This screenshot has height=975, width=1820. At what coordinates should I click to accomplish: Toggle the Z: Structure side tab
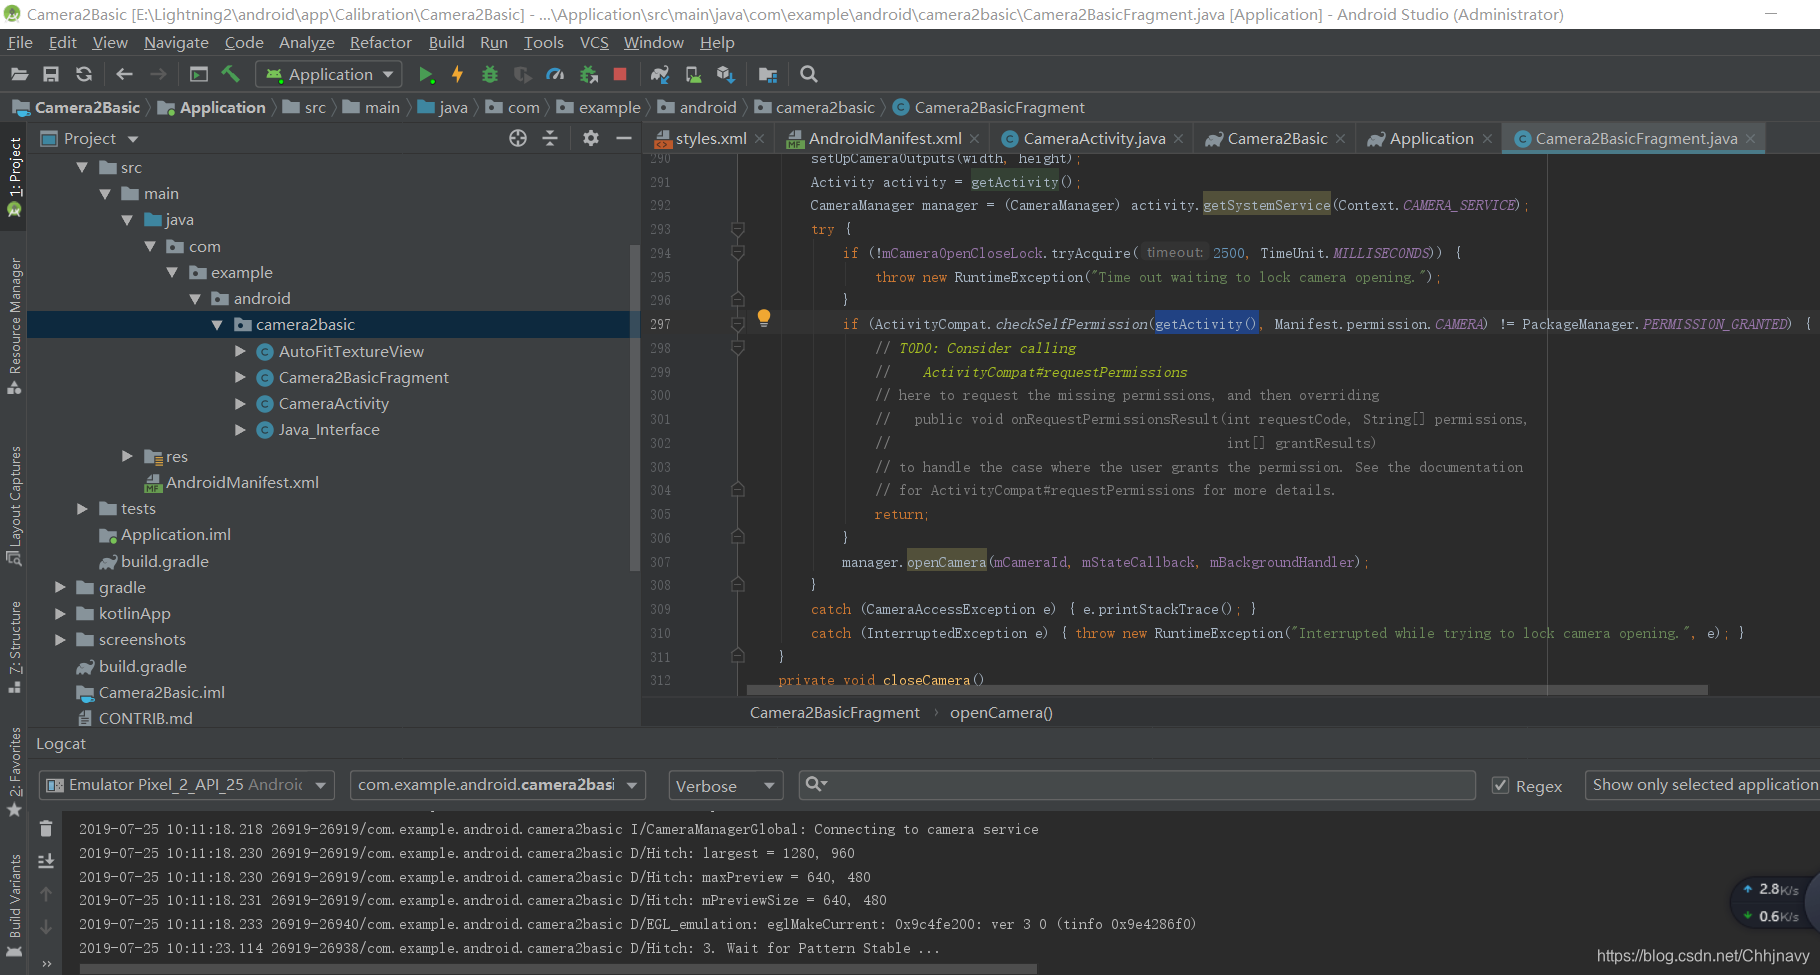tap(14, 647)
